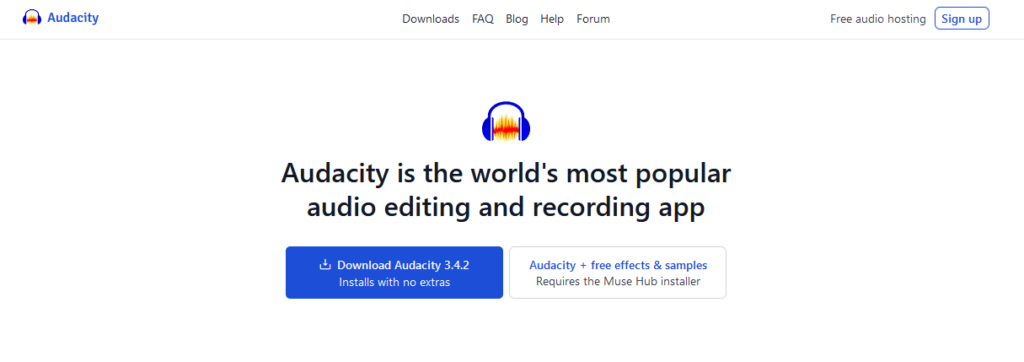Screen dimensions: 1024x362
Task: Click the Audacity headphones logo in header
Action: click(x=32, y=18)
